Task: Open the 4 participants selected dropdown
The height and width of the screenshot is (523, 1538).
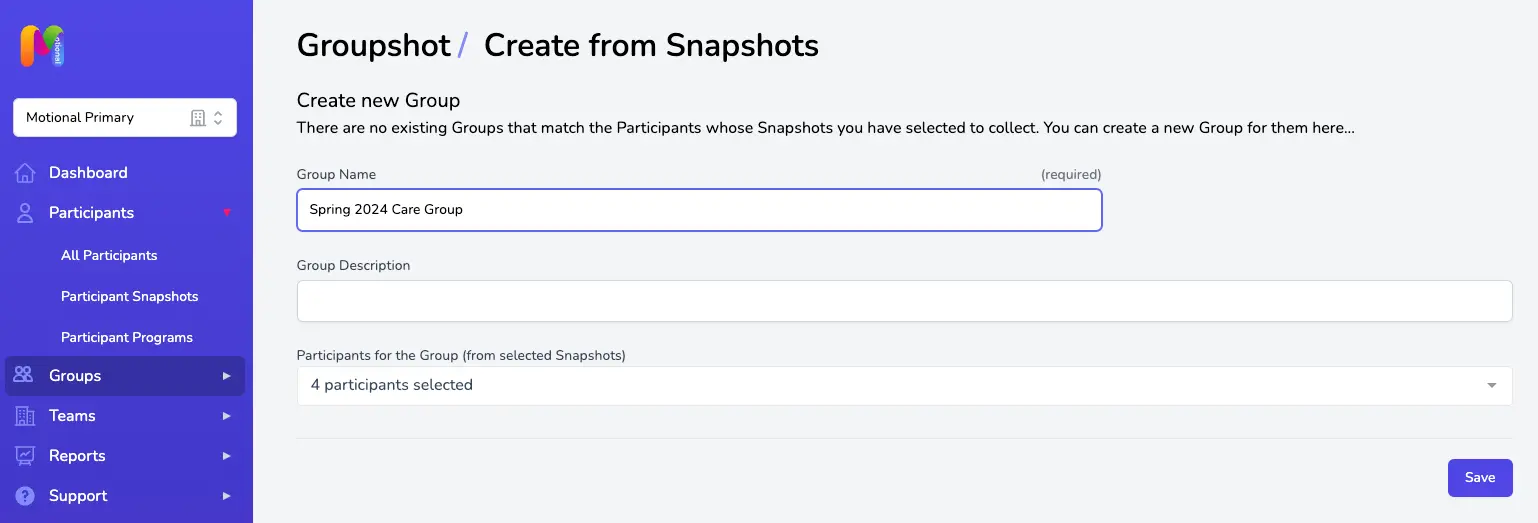Action: pyautogui.click(x=904, y=385)
